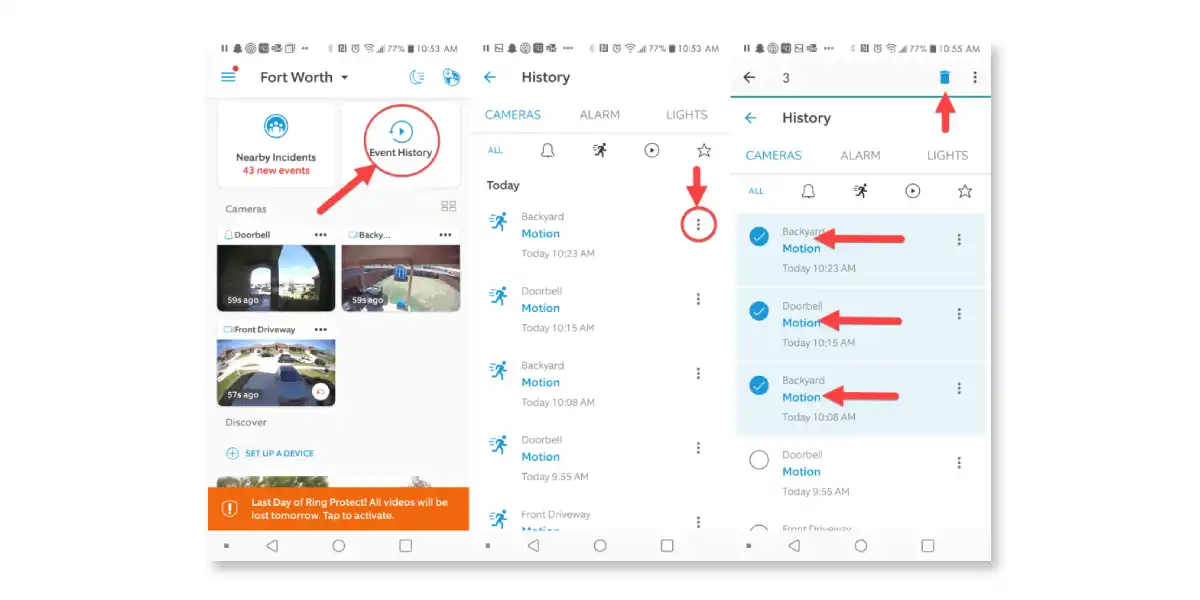
Task: Uncheck the Backyard 10:23 AM event
Action: (x=759, y=237)
